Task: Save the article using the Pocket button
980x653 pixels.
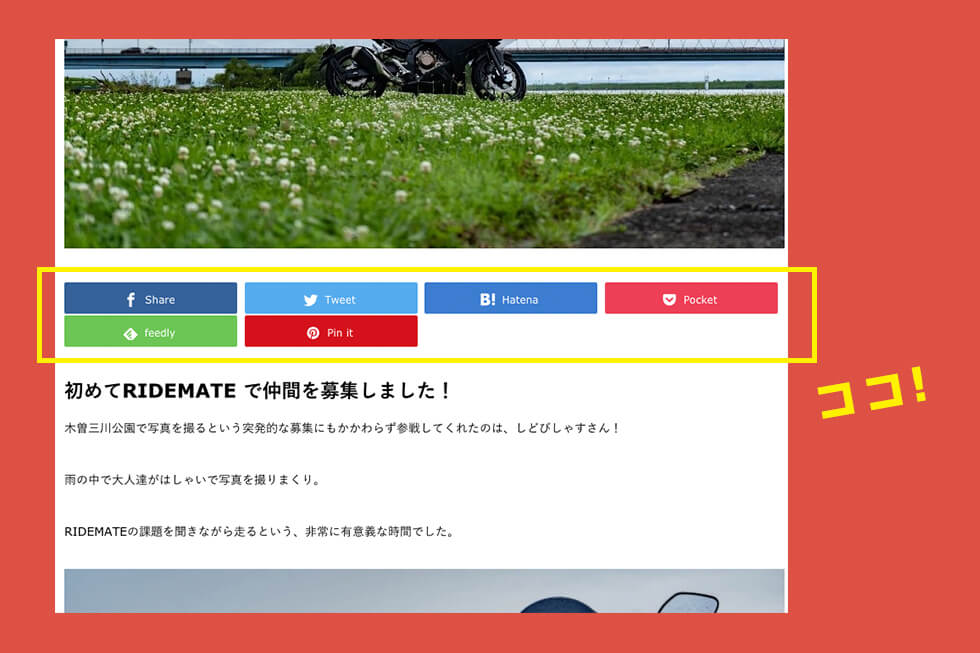Action: coord(691,298)
